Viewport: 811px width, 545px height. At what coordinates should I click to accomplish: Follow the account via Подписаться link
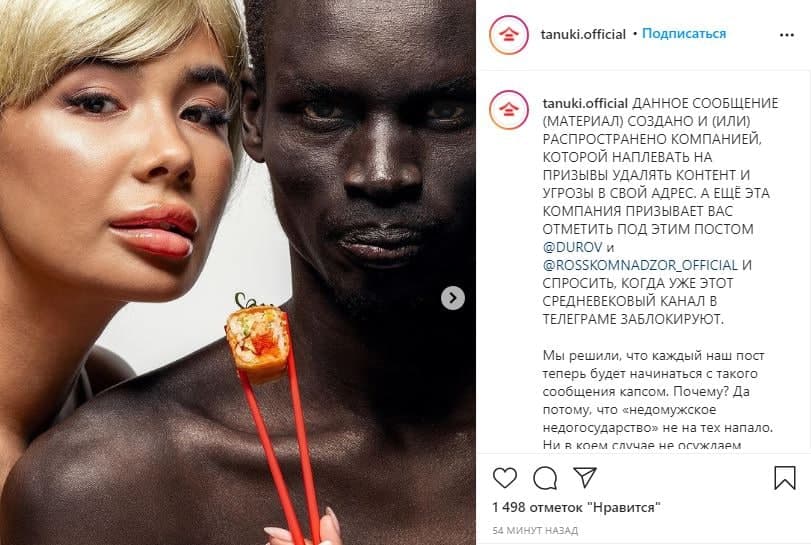coord(684,34)
